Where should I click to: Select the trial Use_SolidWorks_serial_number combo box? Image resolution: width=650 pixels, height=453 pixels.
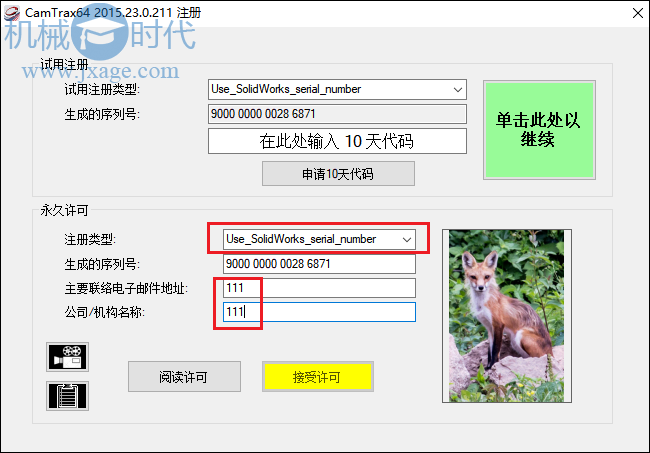coord(337,90)
